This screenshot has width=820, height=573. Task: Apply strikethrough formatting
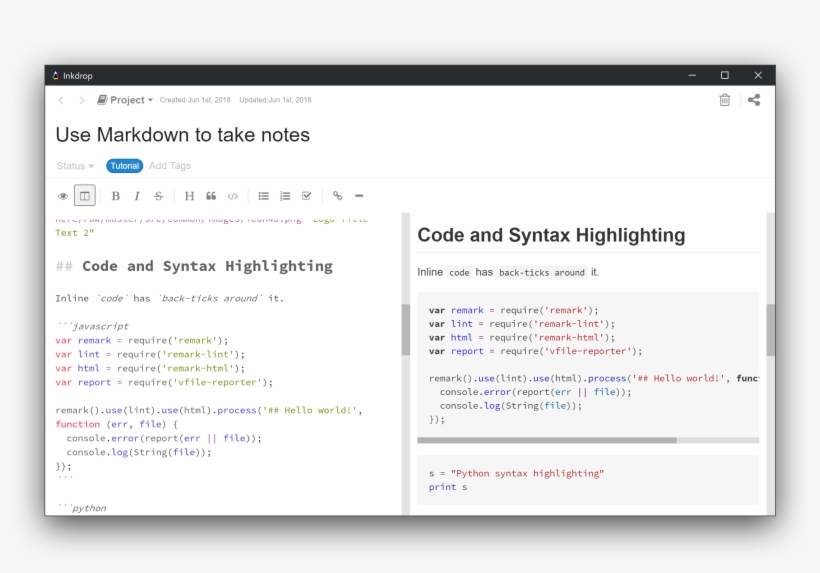click(158, 196)
